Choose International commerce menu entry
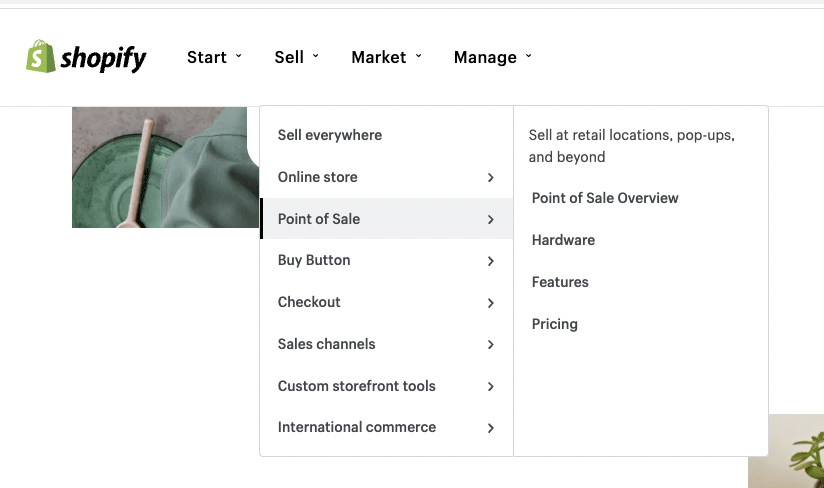The image size is (824, 488). (x=386, y=428)
